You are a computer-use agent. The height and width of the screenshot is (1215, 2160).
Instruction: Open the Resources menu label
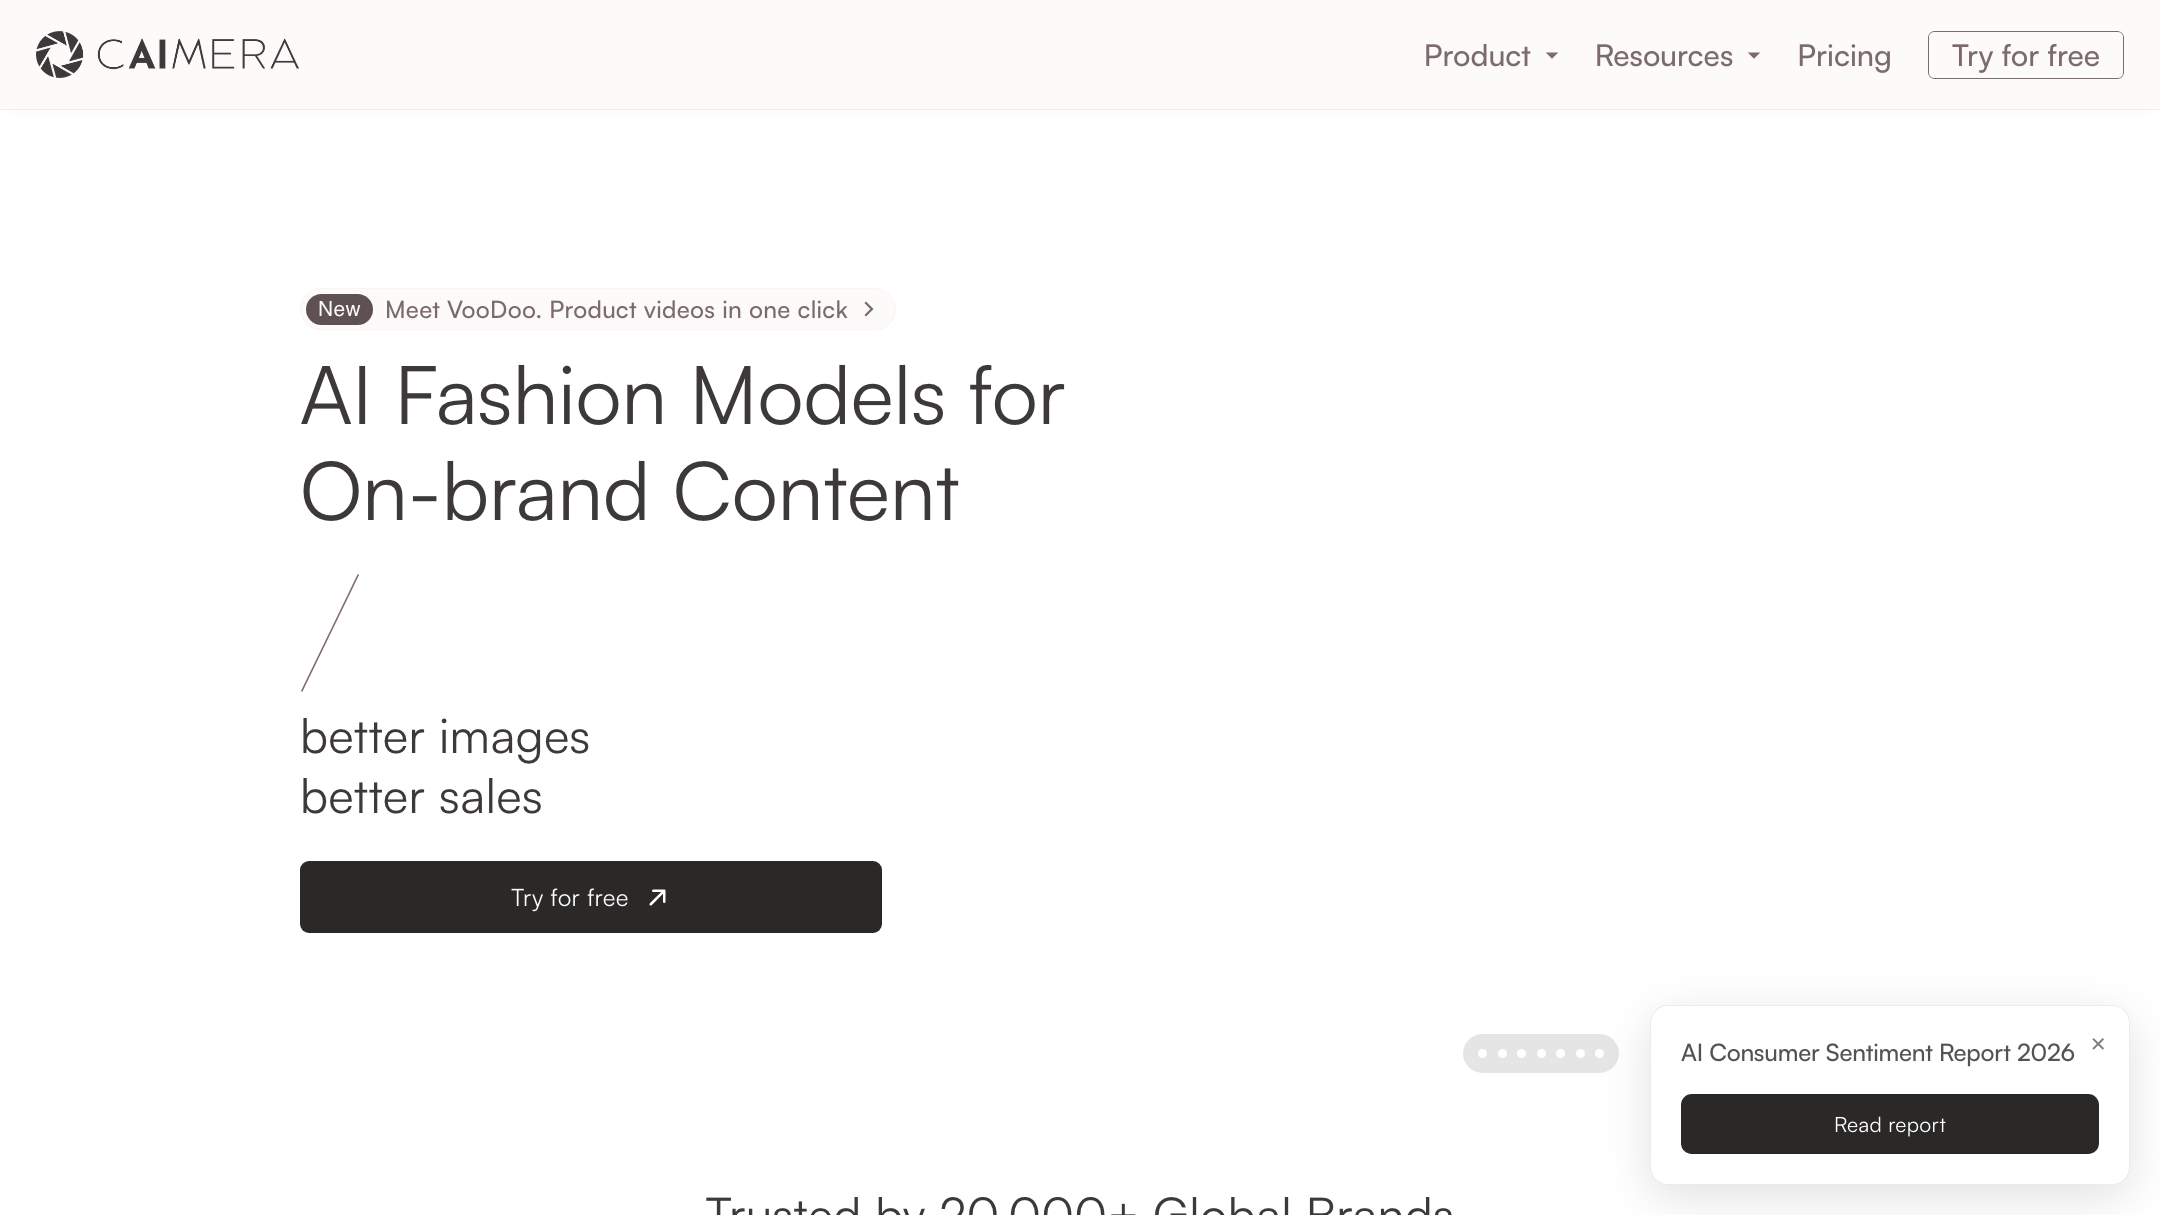tap(1664, 56)
